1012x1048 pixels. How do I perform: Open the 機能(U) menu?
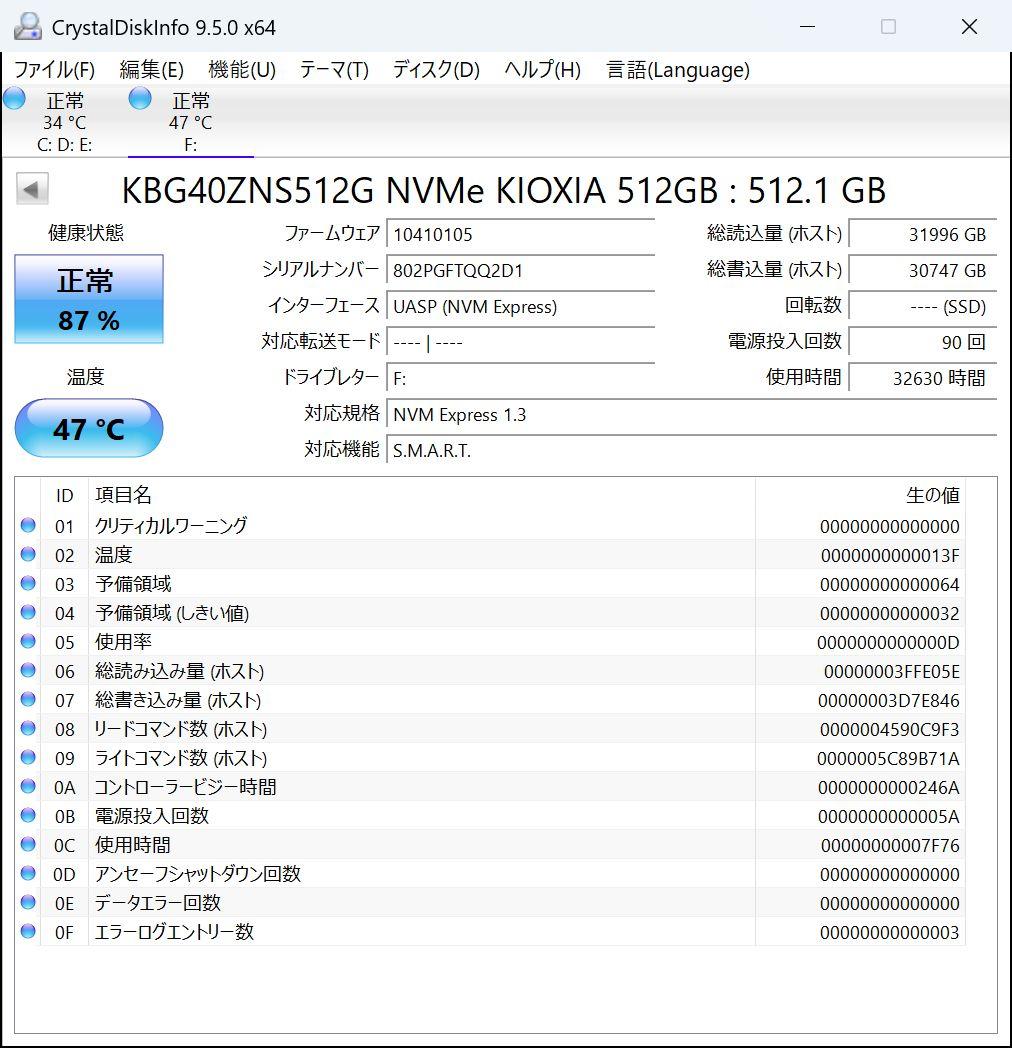(x=242, y=70)
